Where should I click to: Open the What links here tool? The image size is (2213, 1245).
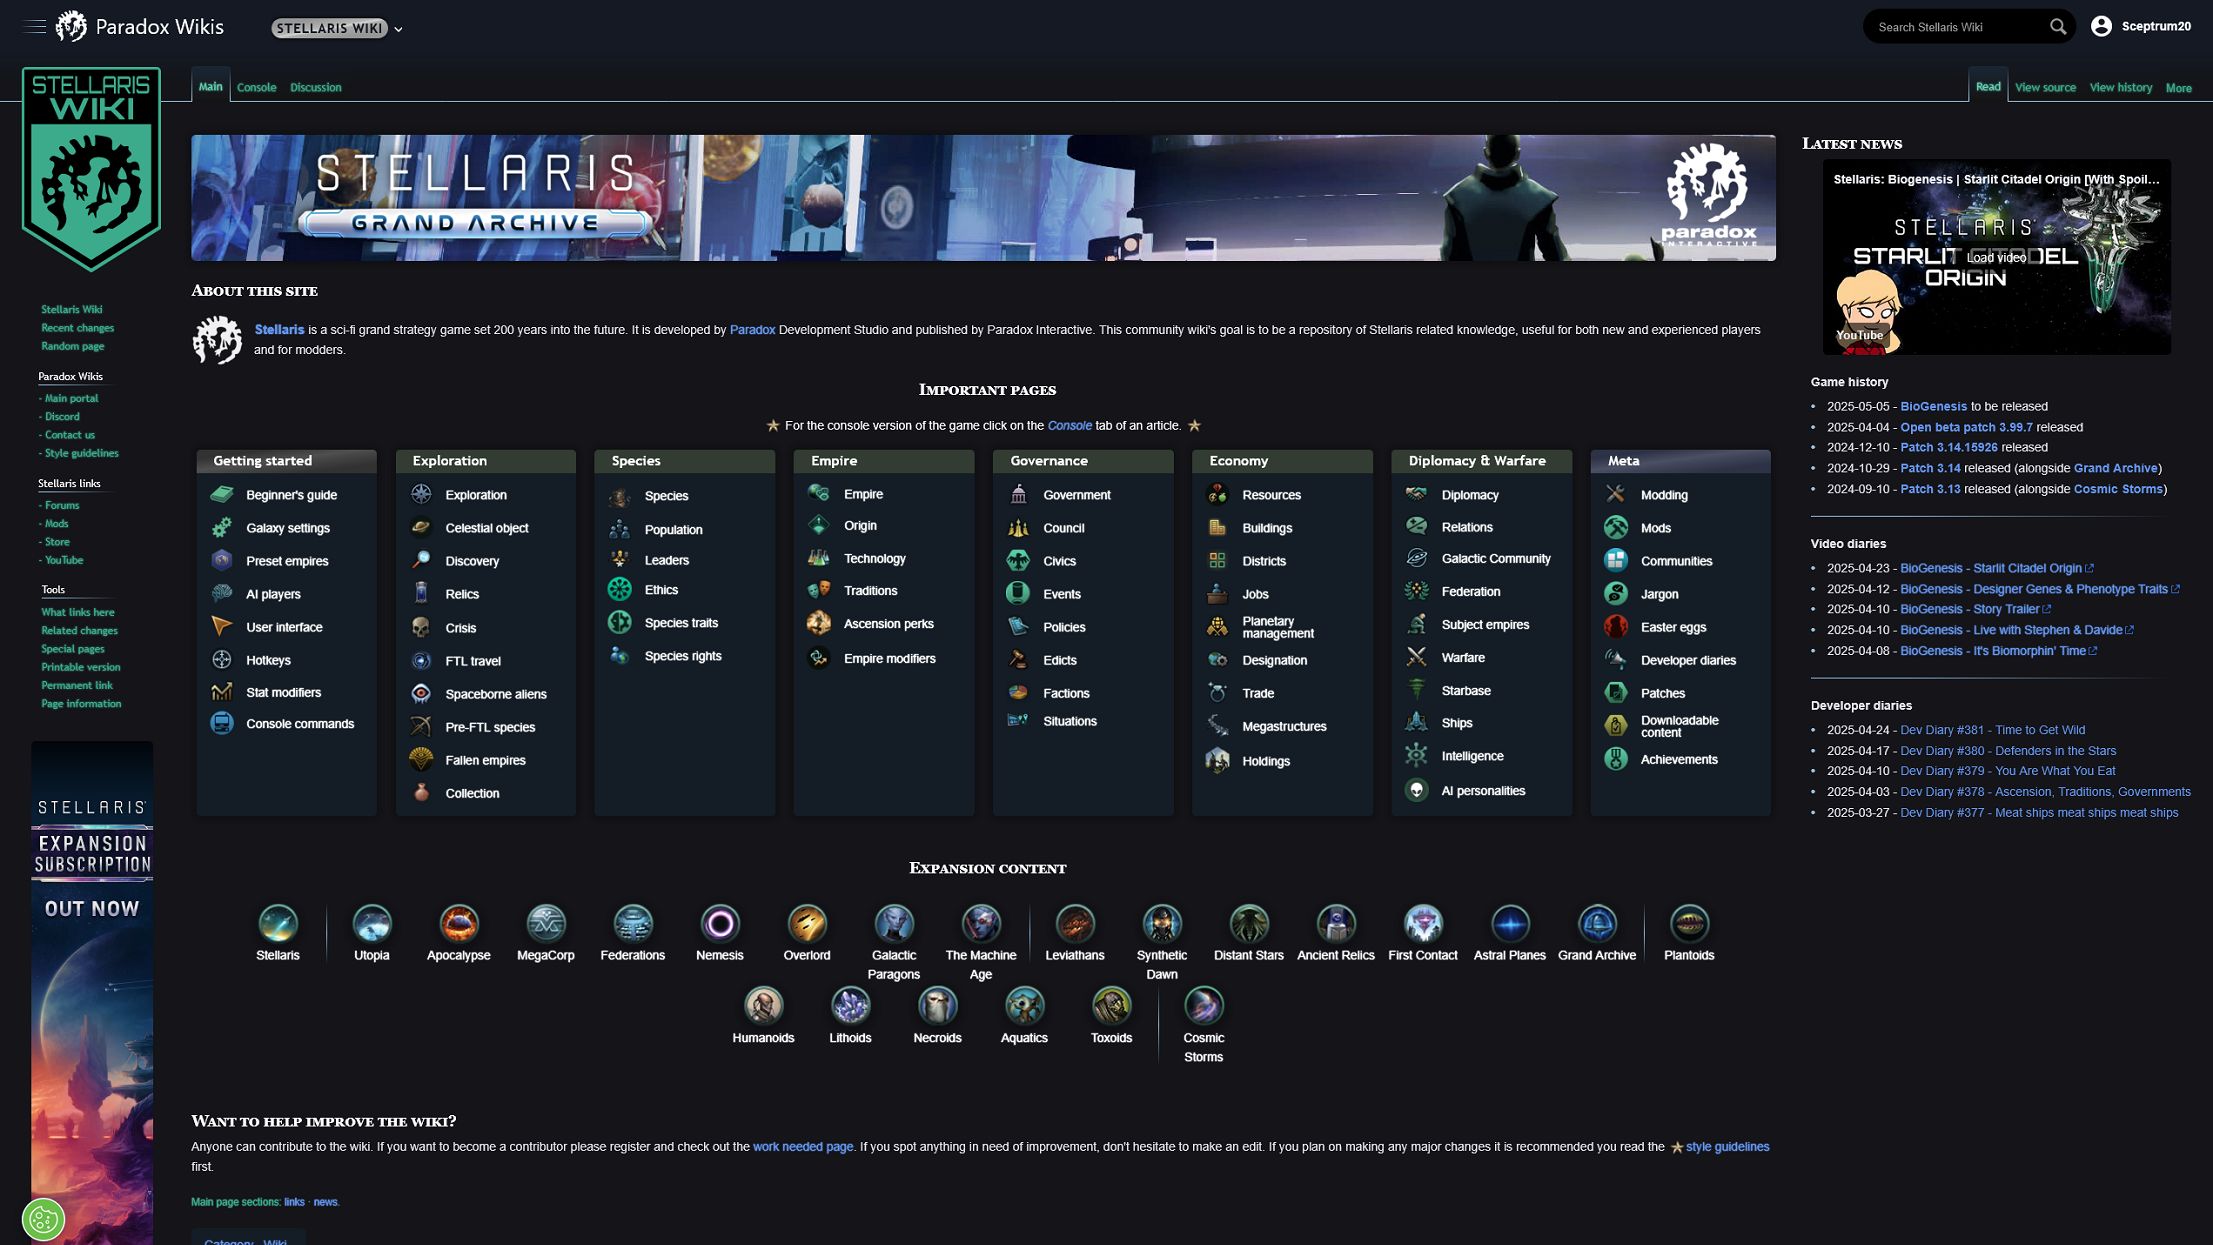click(x=77, y=612)
